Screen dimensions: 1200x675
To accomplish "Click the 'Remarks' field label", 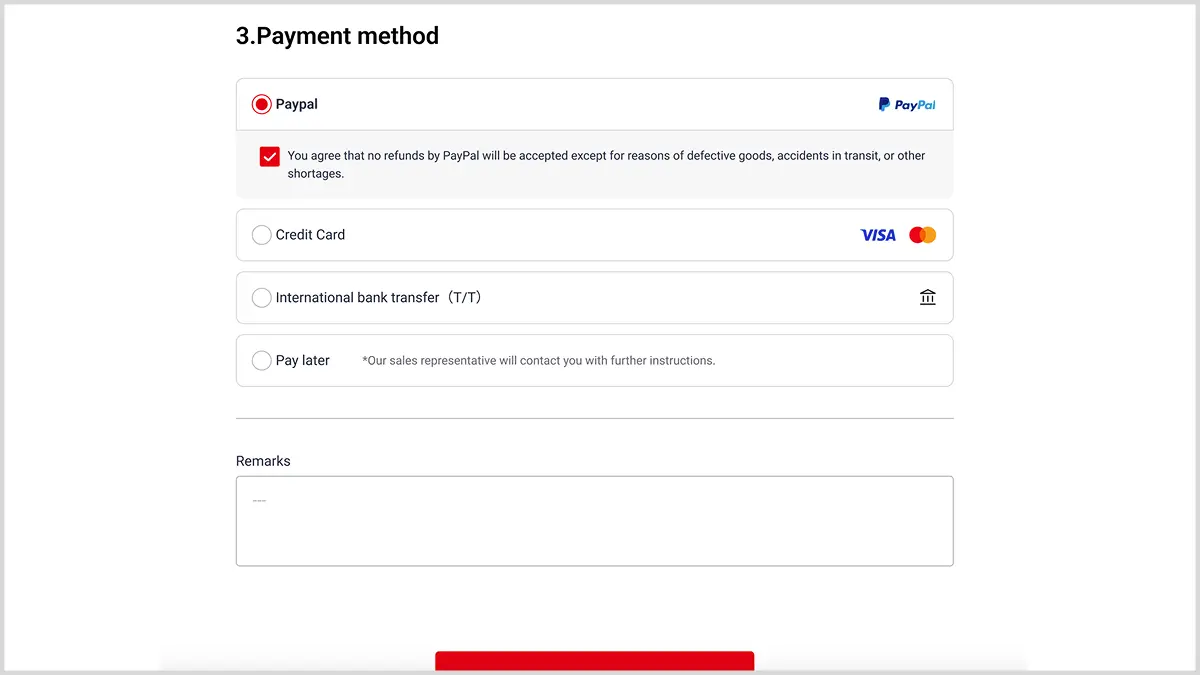I will 263,461.
